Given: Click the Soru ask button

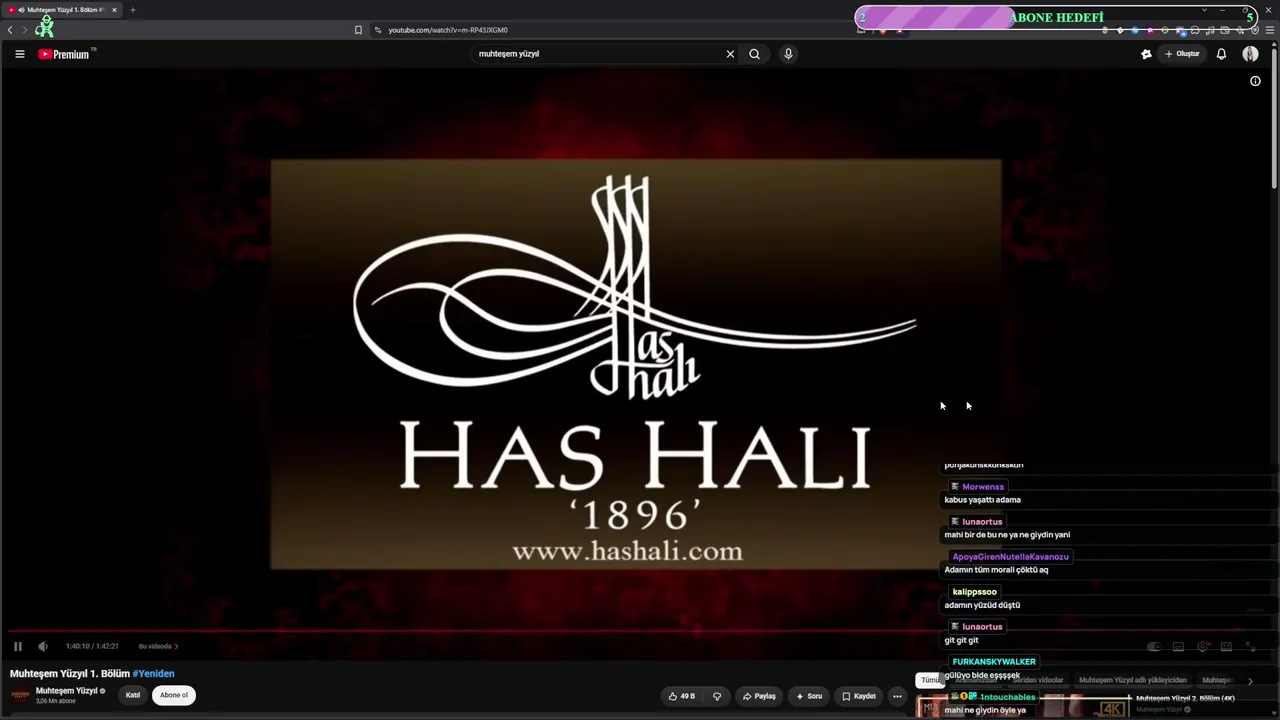Looking at the screenshot, I should [809, 696].
